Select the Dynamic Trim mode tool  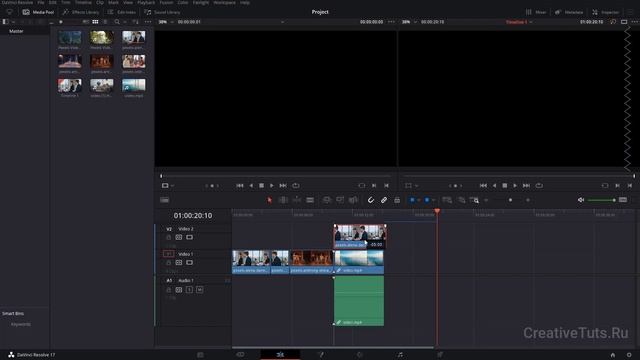[297, 200]
